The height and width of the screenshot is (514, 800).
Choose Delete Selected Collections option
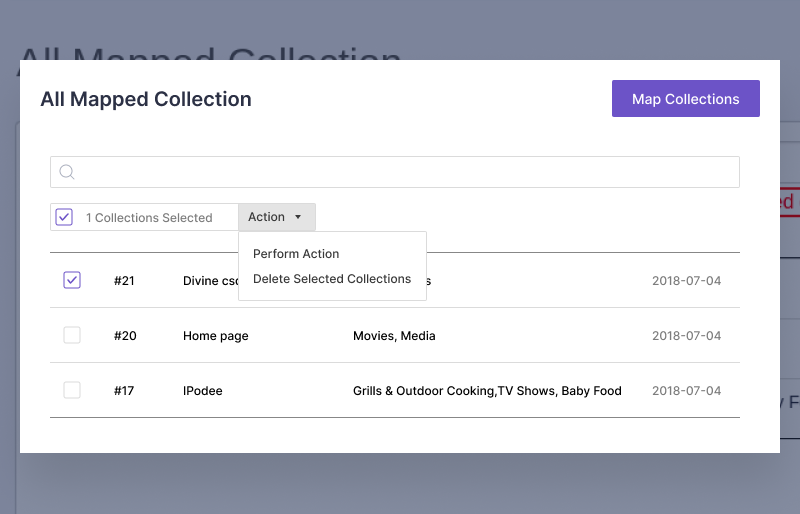point(332,279)
